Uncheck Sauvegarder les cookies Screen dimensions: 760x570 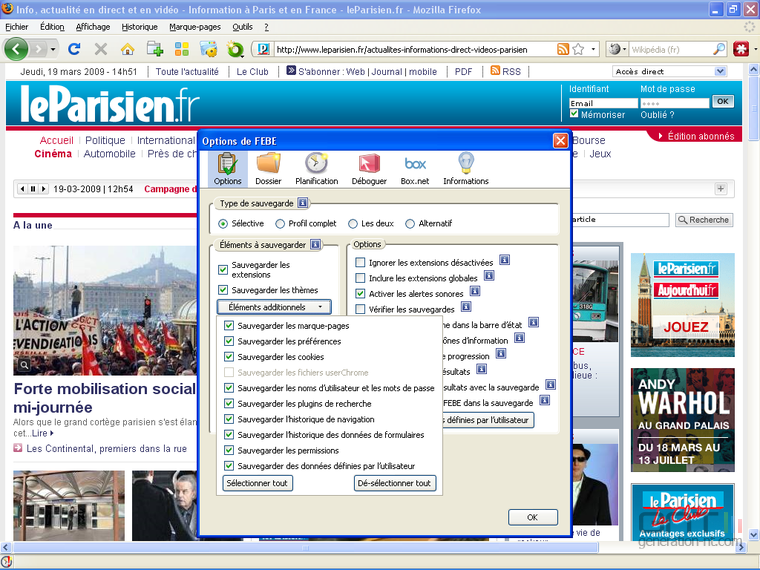(x=229, y=356)
